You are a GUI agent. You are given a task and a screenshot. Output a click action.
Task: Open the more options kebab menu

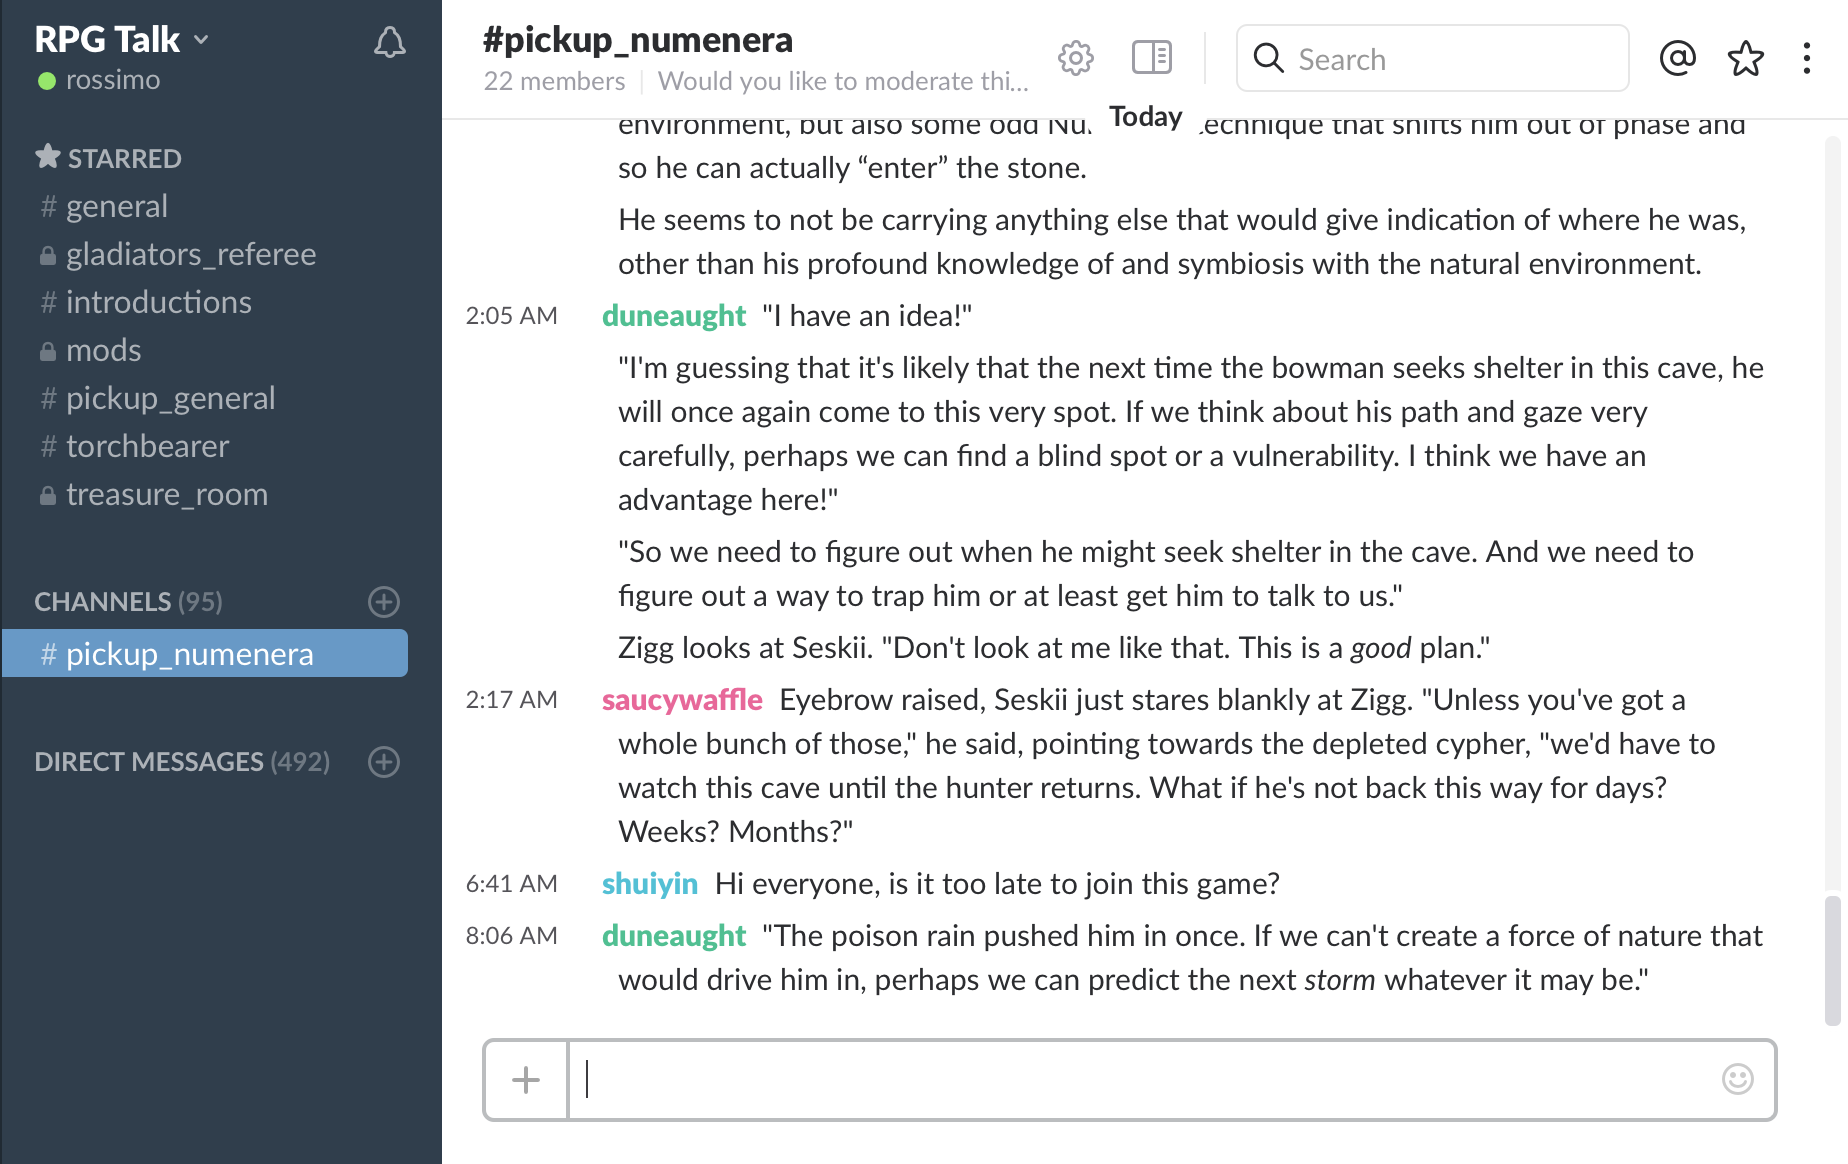(x=1806, y=58)
